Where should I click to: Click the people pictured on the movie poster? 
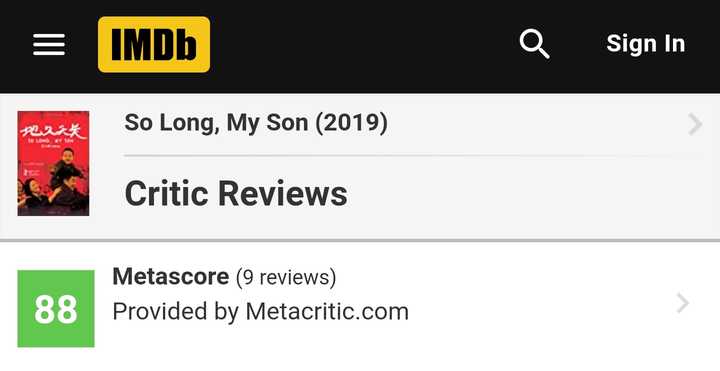(53, 181)
